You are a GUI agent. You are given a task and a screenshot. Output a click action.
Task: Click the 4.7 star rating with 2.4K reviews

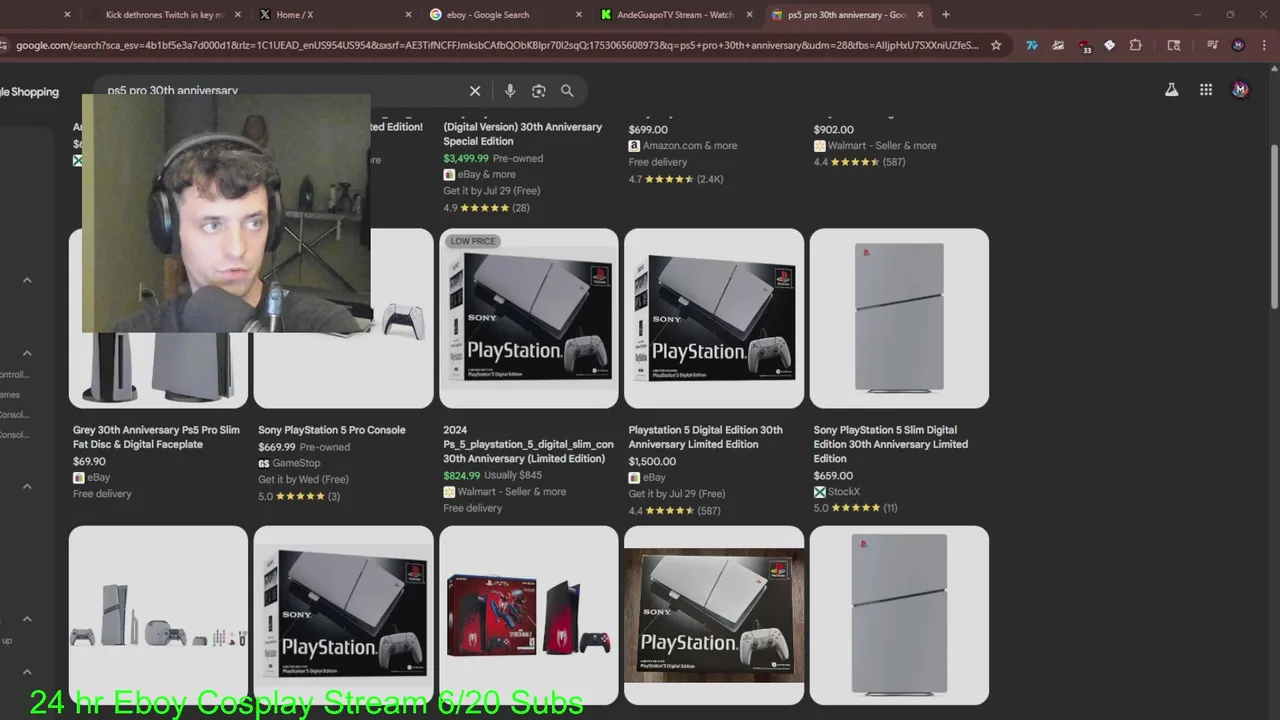pos(675,179)
